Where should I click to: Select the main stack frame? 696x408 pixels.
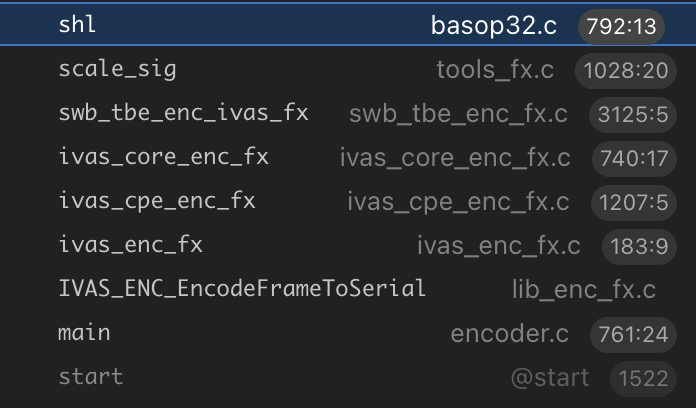84,333
